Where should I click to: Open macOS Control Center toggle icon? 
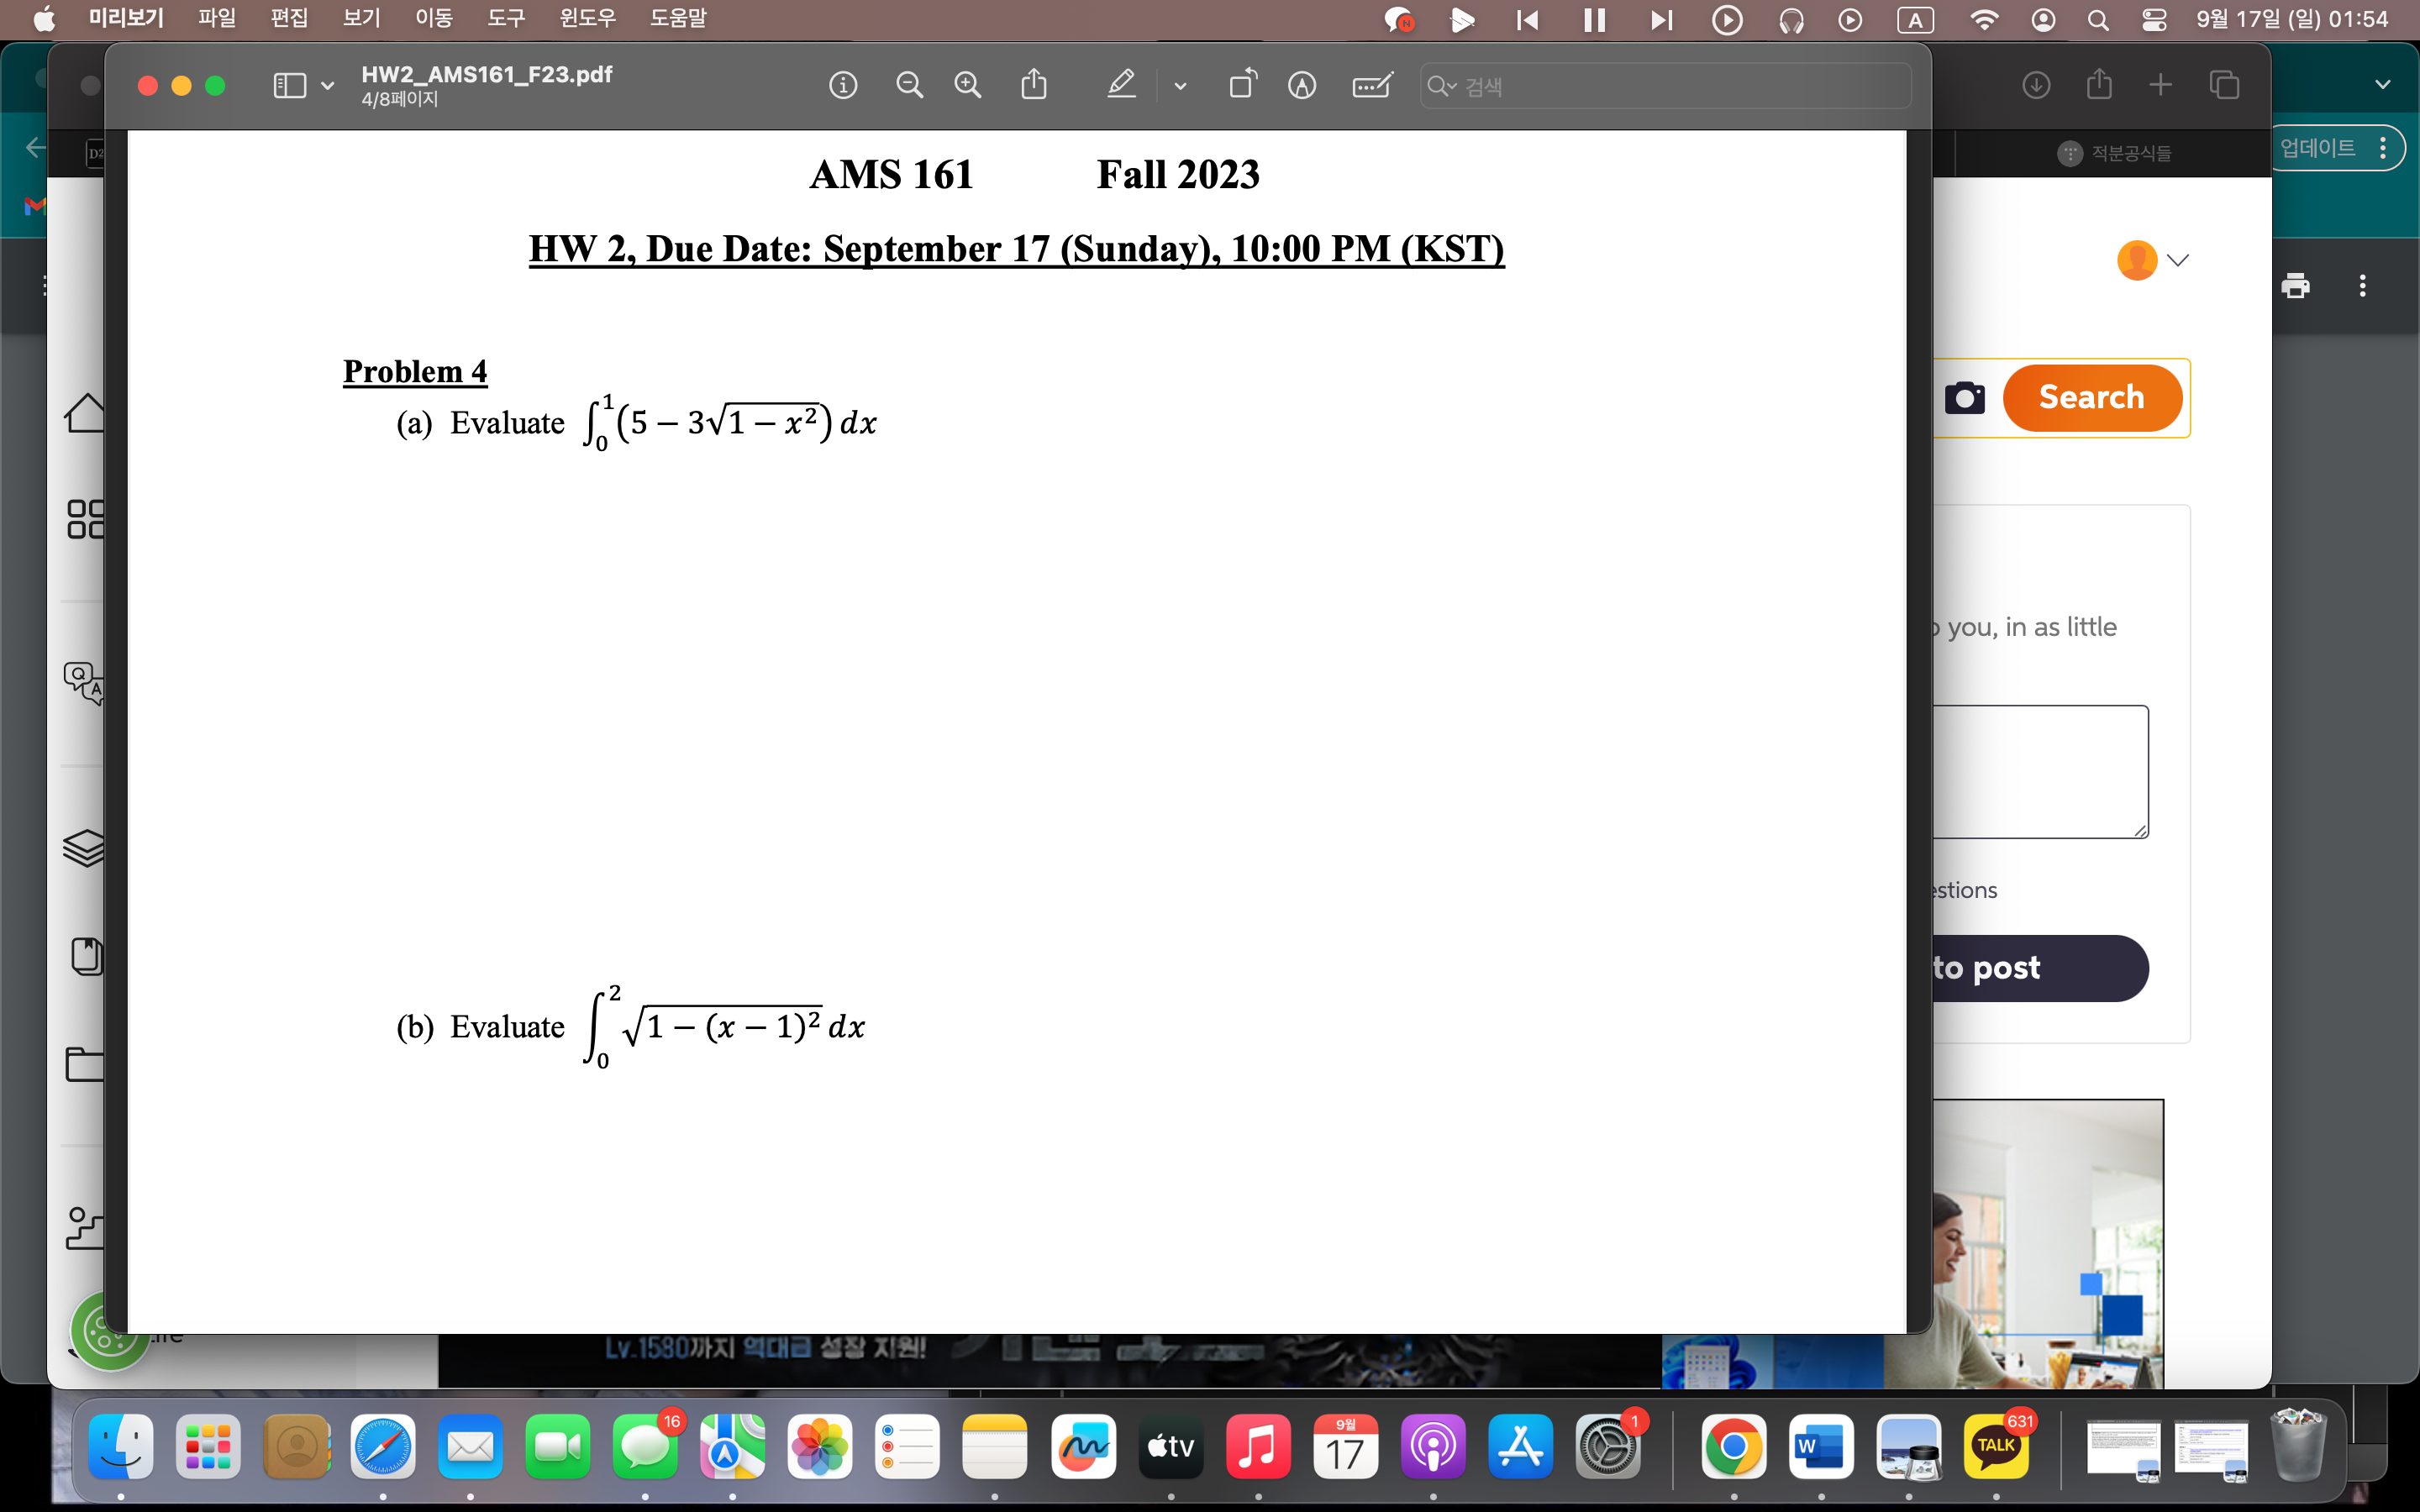[2154, 20]
